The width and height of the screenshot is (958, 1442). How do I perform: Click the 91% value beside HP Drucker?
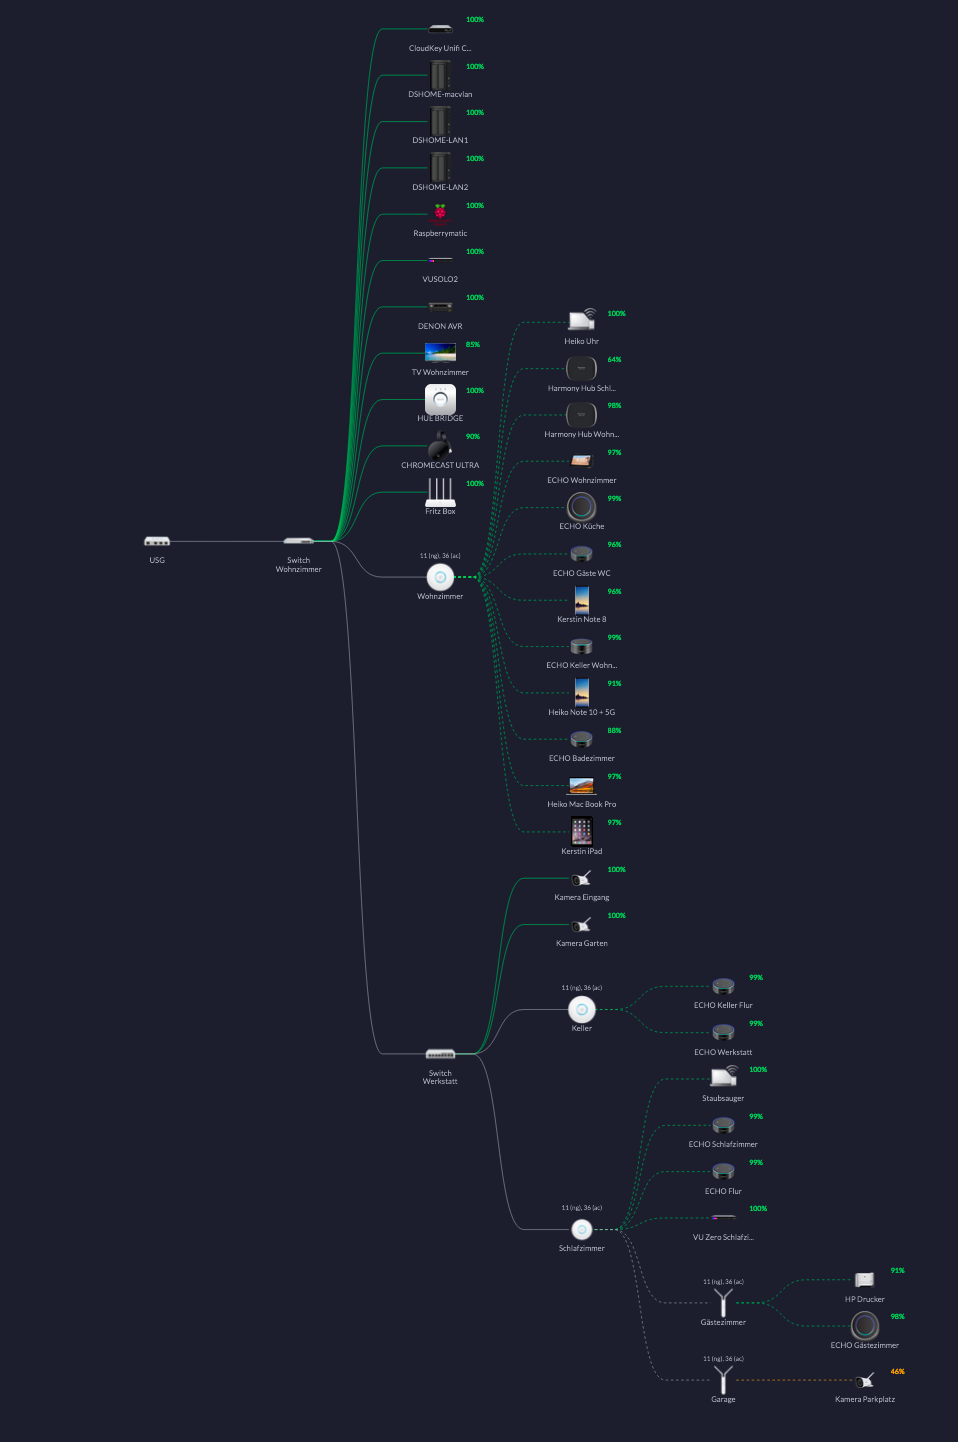tap(898, 1271)
